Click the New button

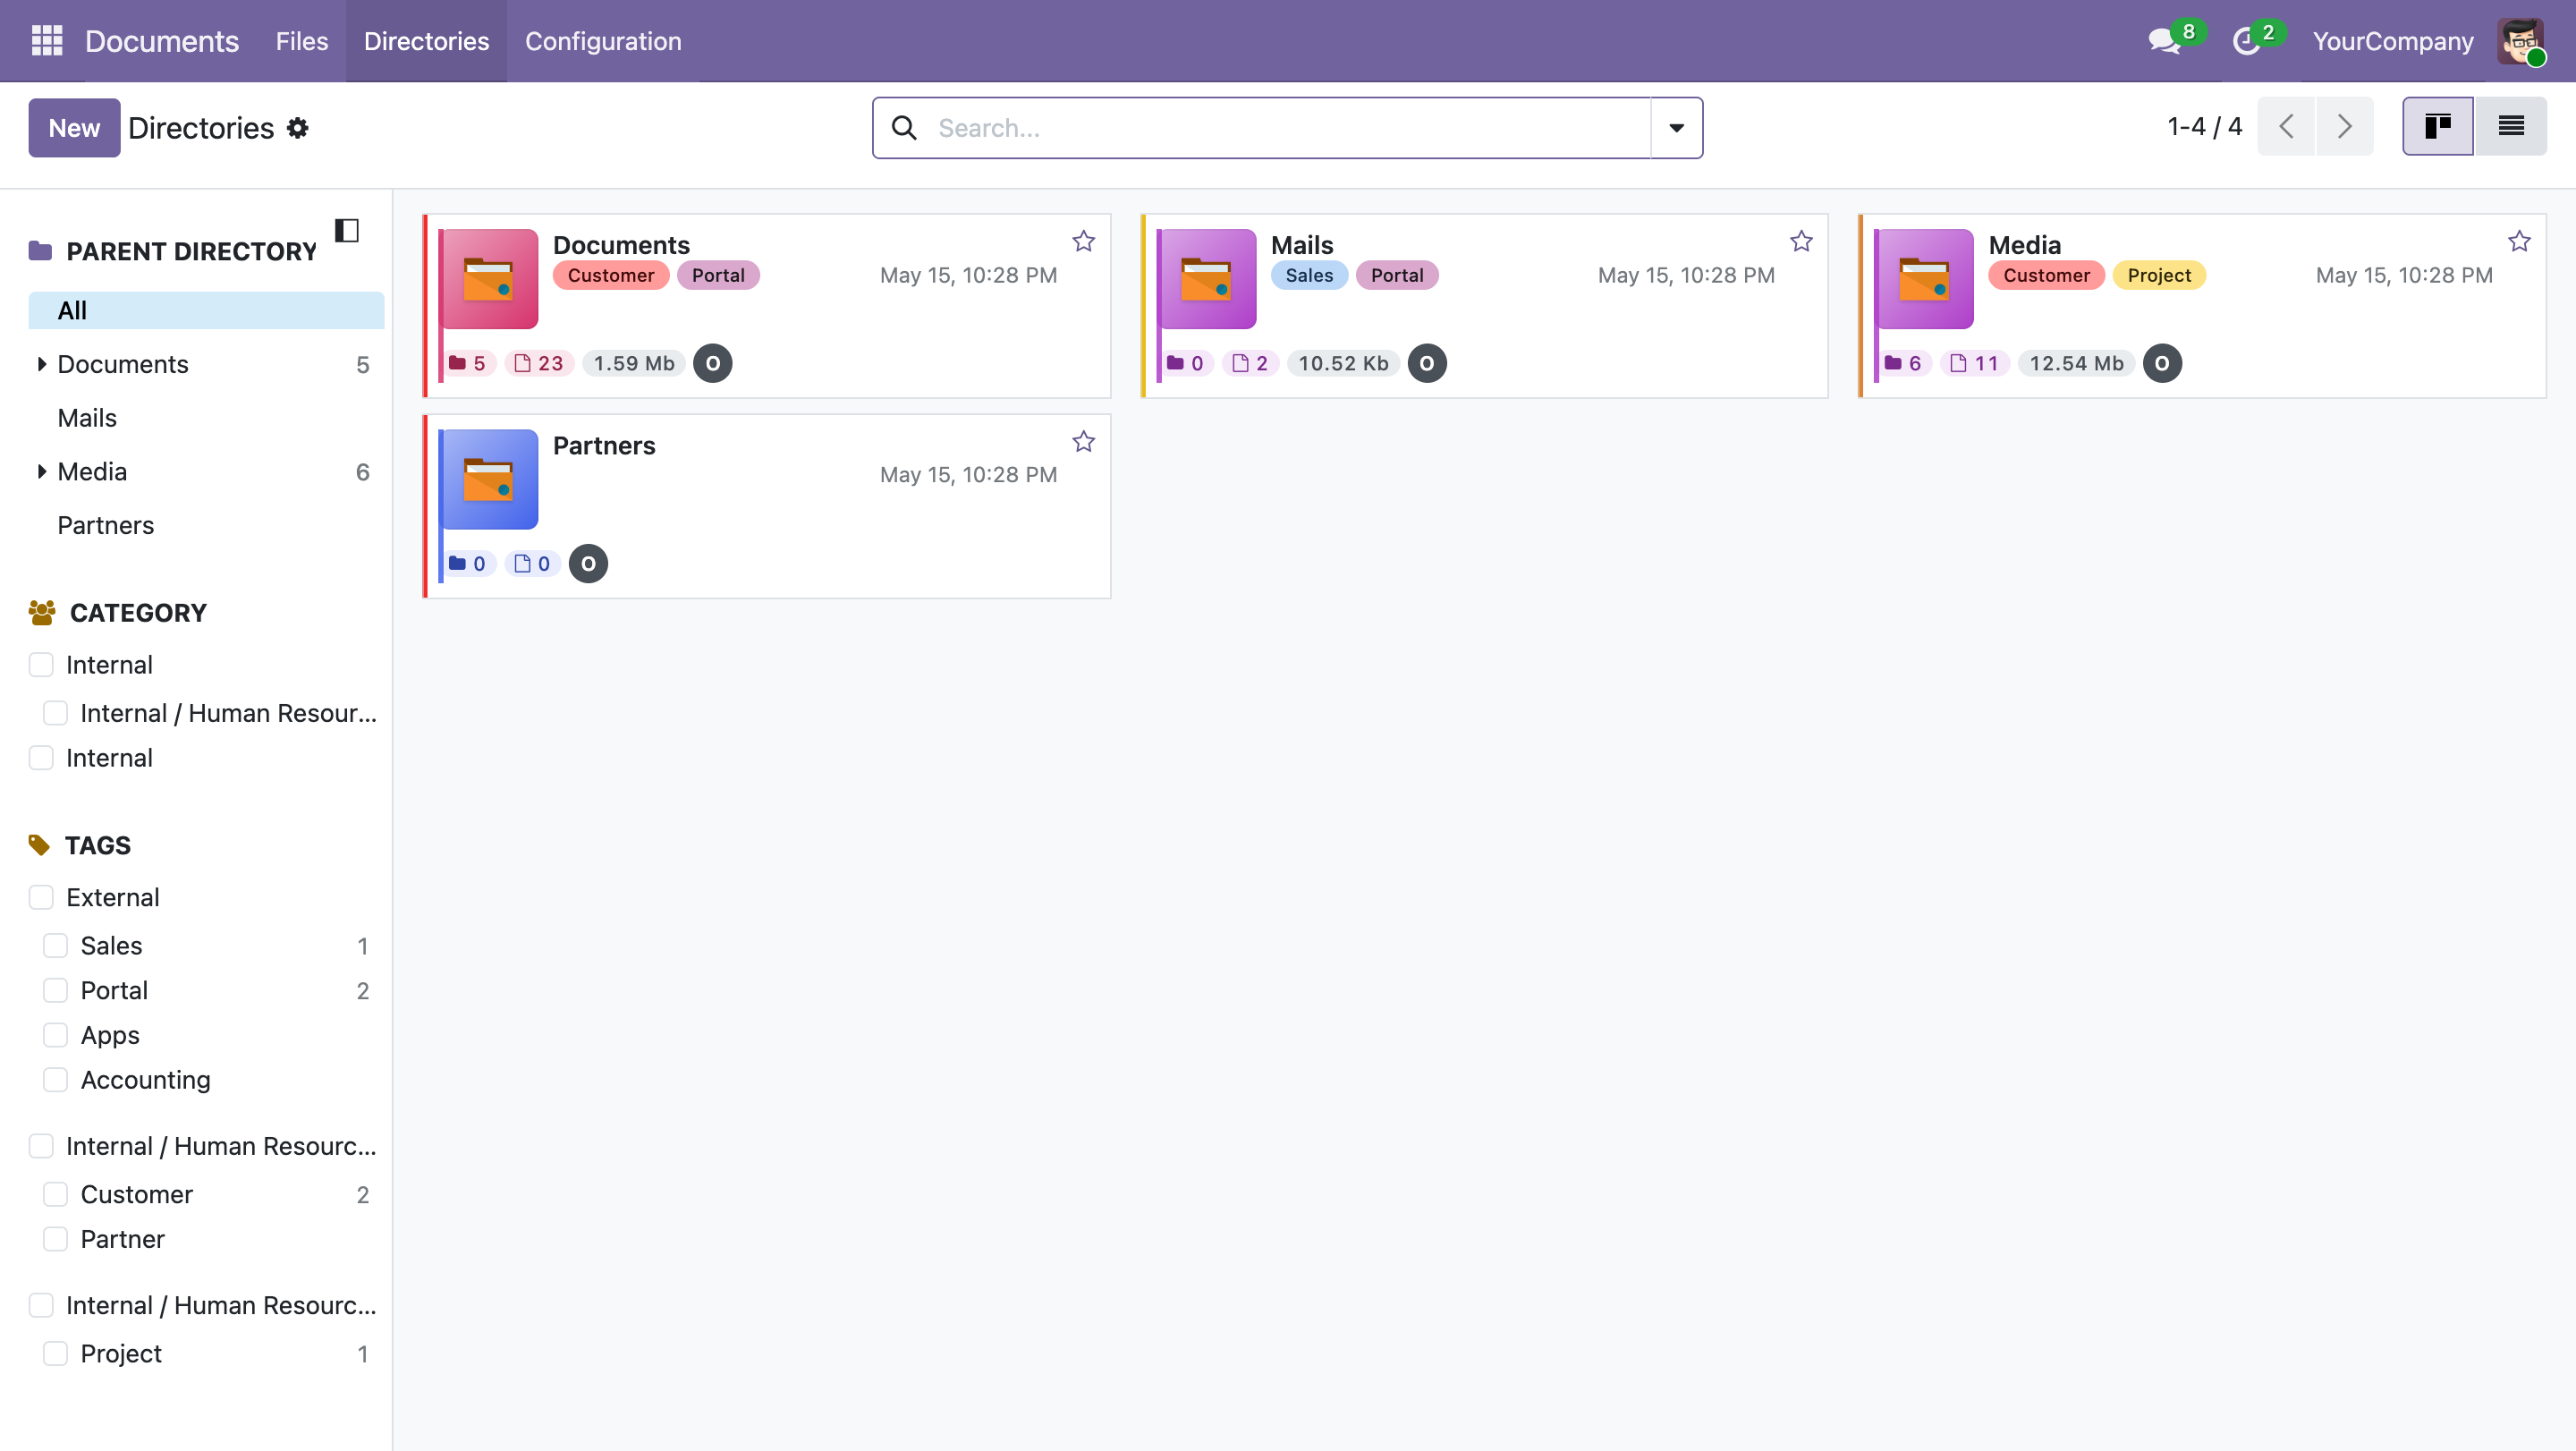coord(74,128)
